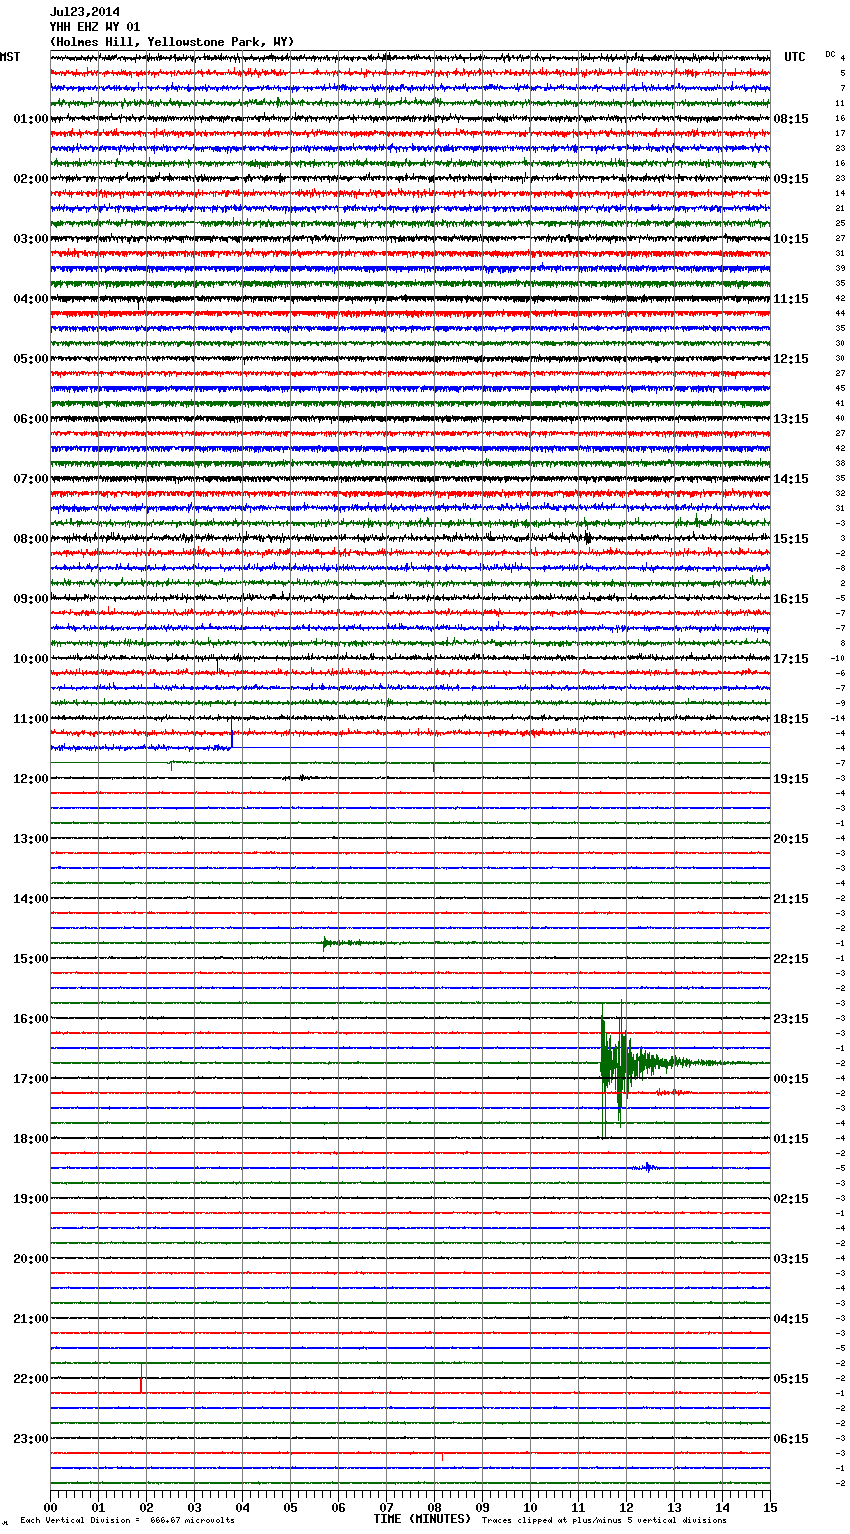Click minute 15 on the bottom time axis
Viewport: 850px width, 1534px height.
770,1507
